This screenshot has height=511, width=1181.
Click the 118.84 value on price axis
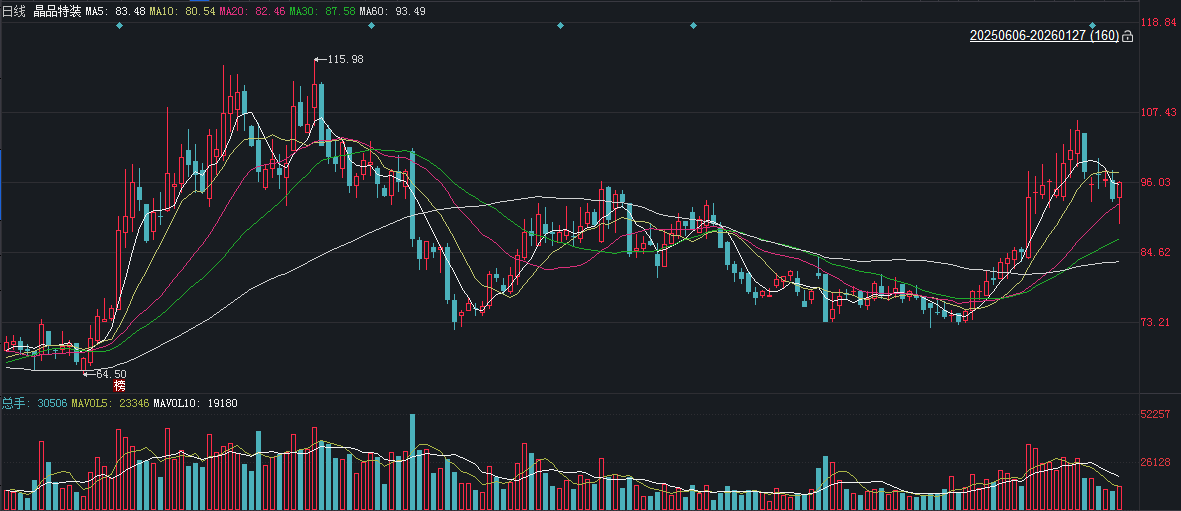pyautogui.click(x=1159, y=22)
